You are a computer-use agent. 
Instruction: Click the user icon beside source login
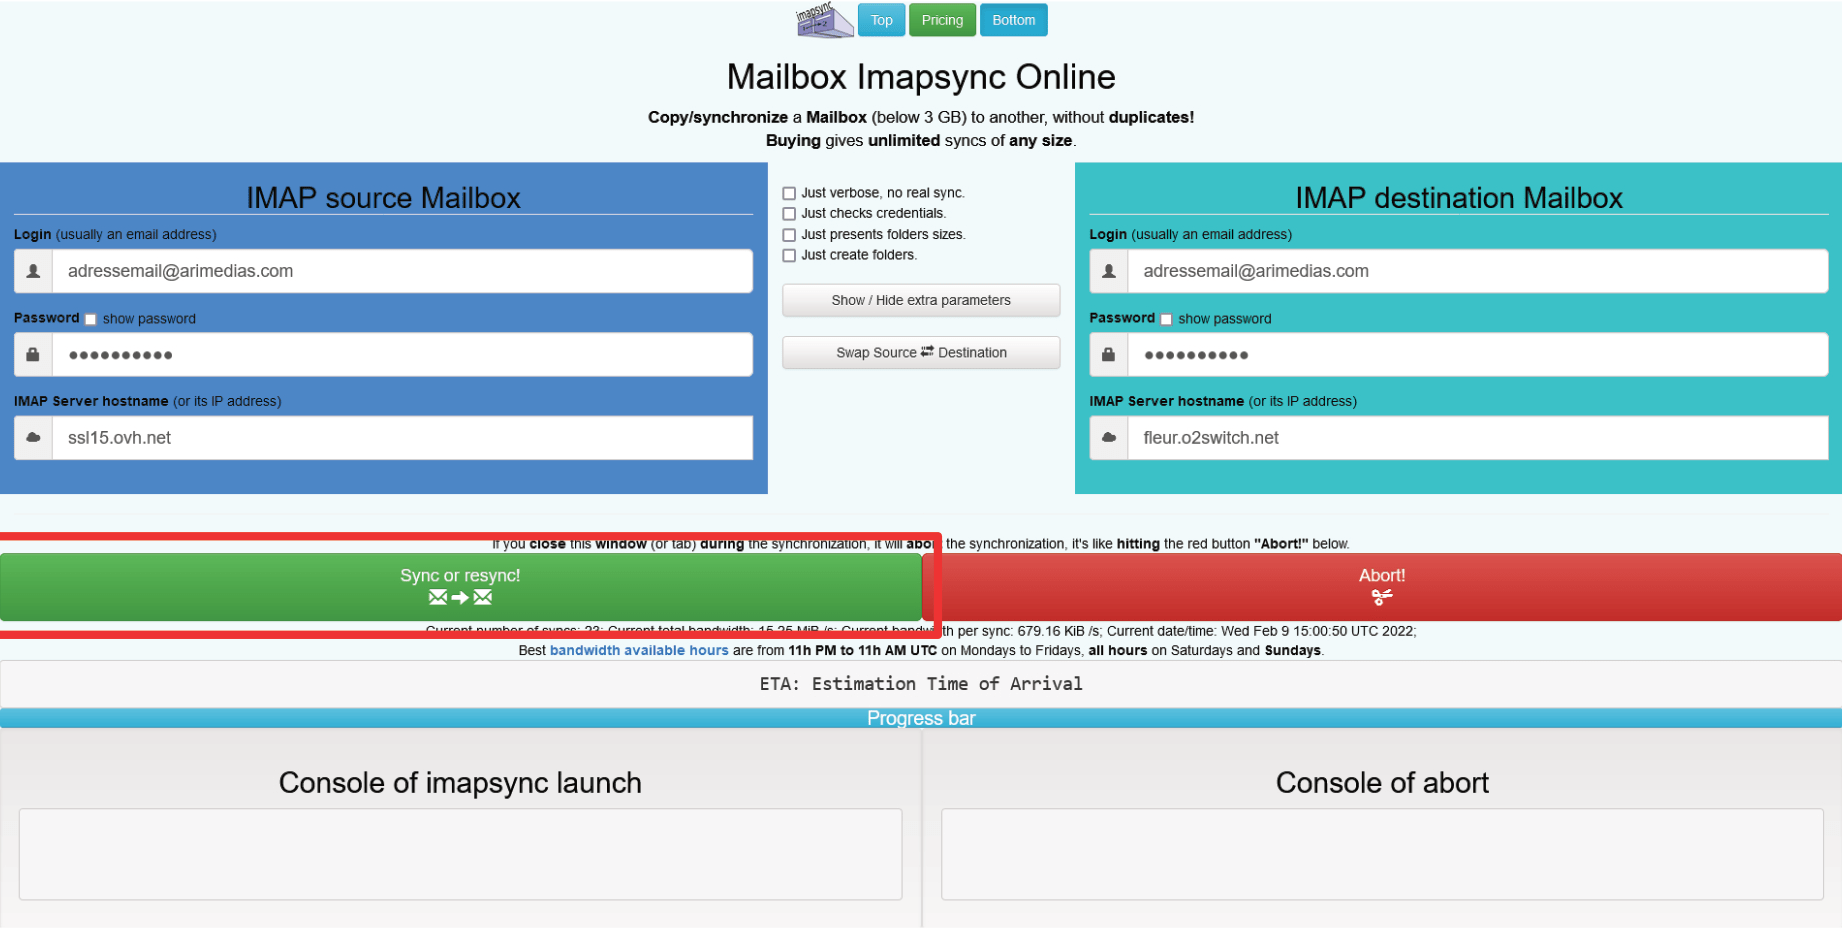click(33, 271)
